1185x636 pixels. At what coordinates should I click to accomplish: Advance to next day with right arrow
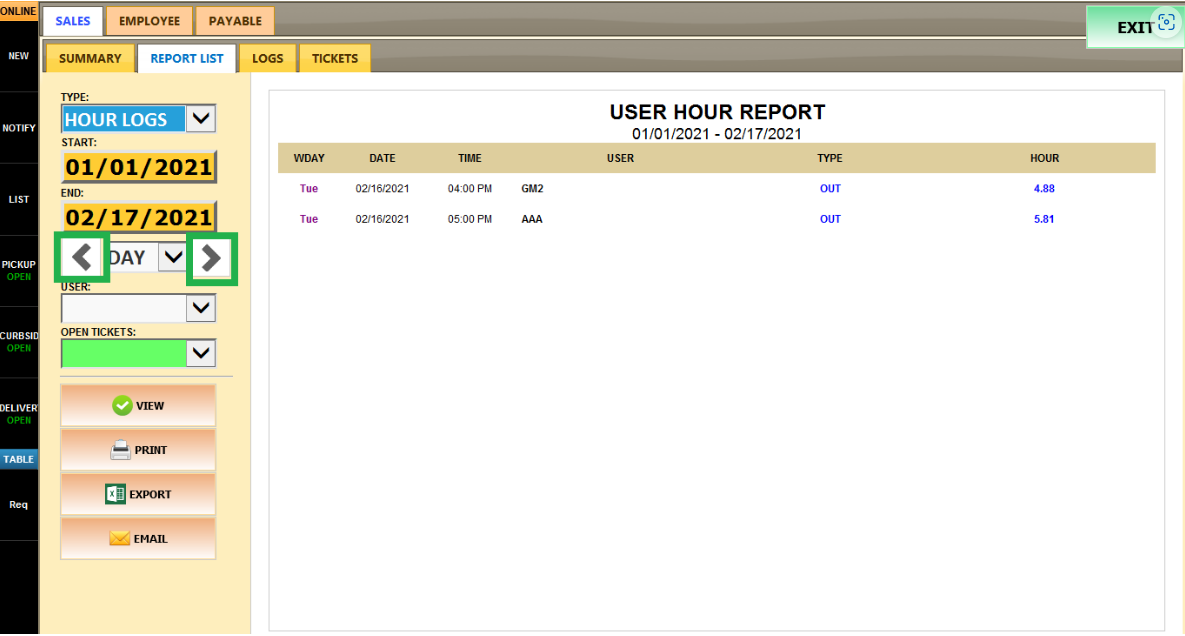click(212, 258)
